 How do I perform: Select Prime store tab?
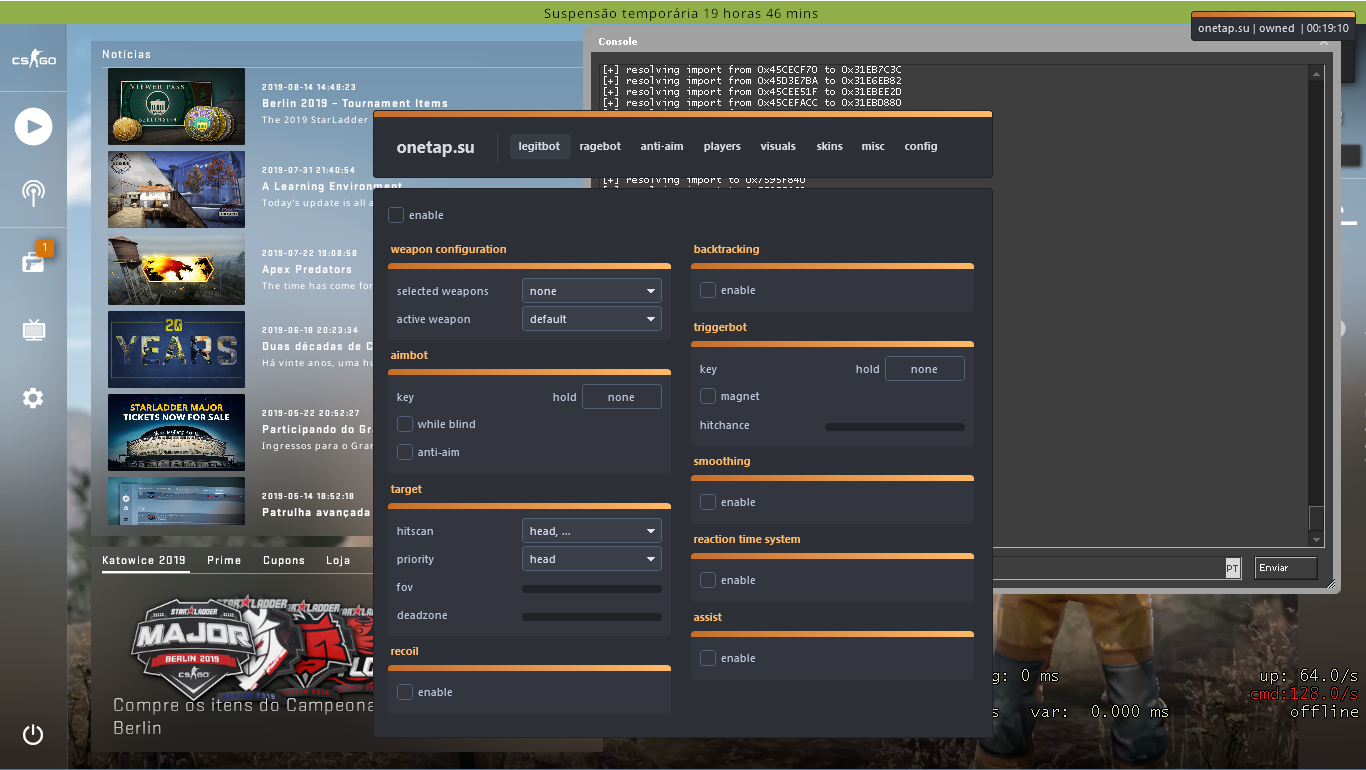(x=224, y=560)
